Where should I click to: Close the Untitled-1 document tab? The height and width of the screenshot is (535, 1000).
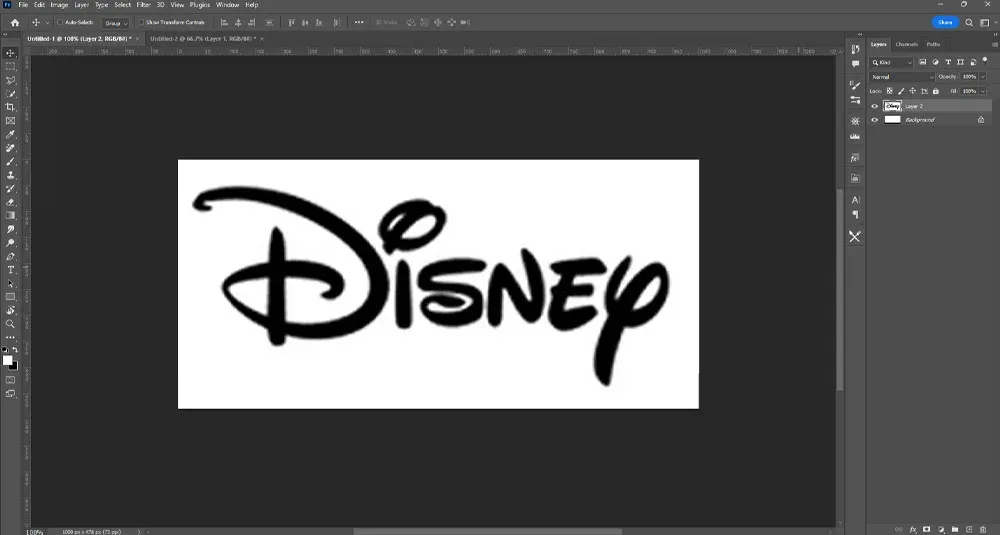pos(137,39)
